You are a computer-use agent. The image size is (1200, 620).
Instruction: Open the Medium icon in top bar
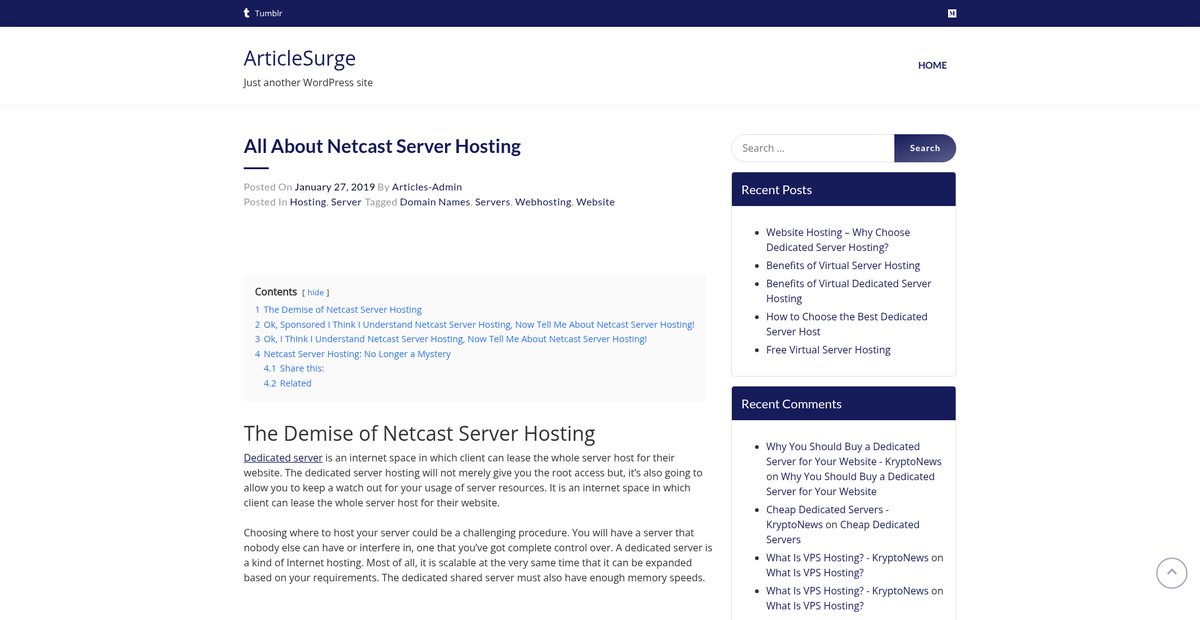click(x=952, y=13)
